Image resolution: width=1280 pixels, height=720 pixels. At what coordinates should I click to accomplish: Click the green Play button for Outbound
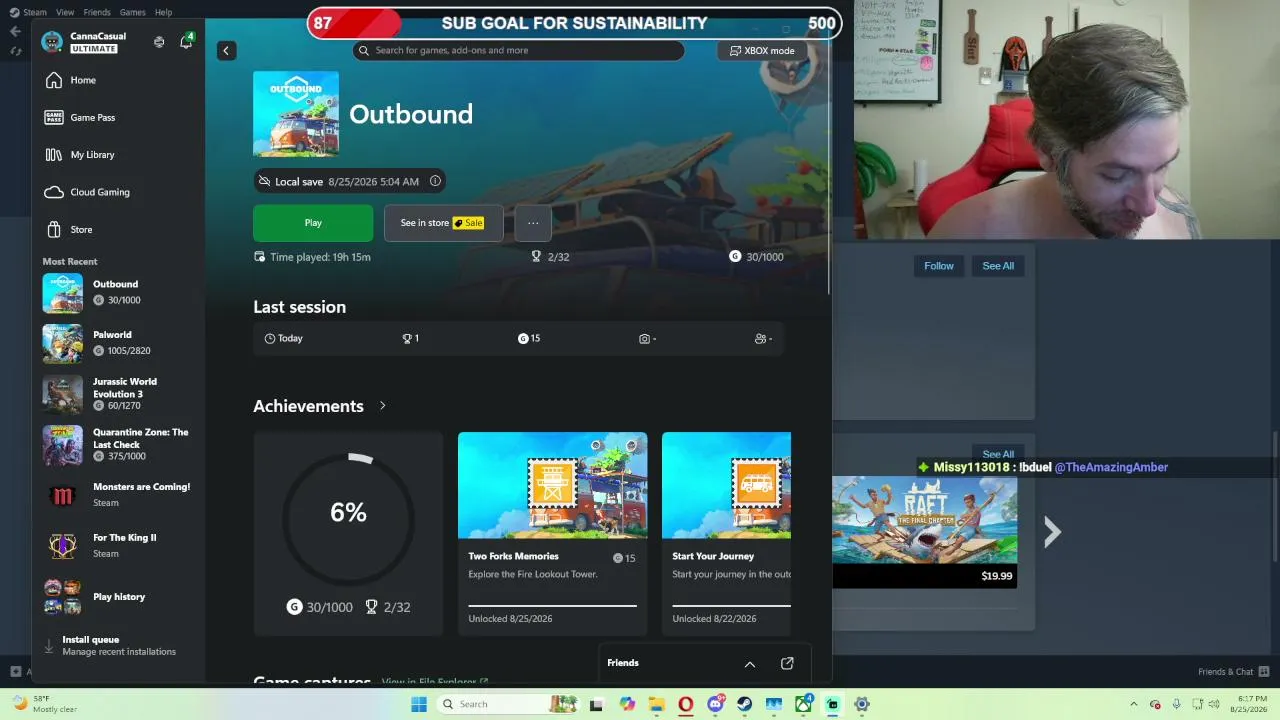pos(313,223)
